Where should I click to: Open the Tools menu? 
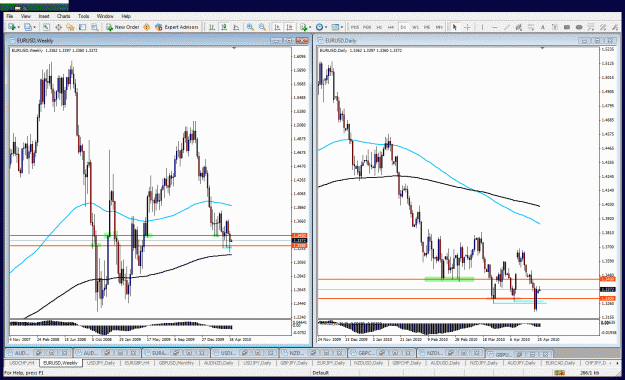[83, 16]
